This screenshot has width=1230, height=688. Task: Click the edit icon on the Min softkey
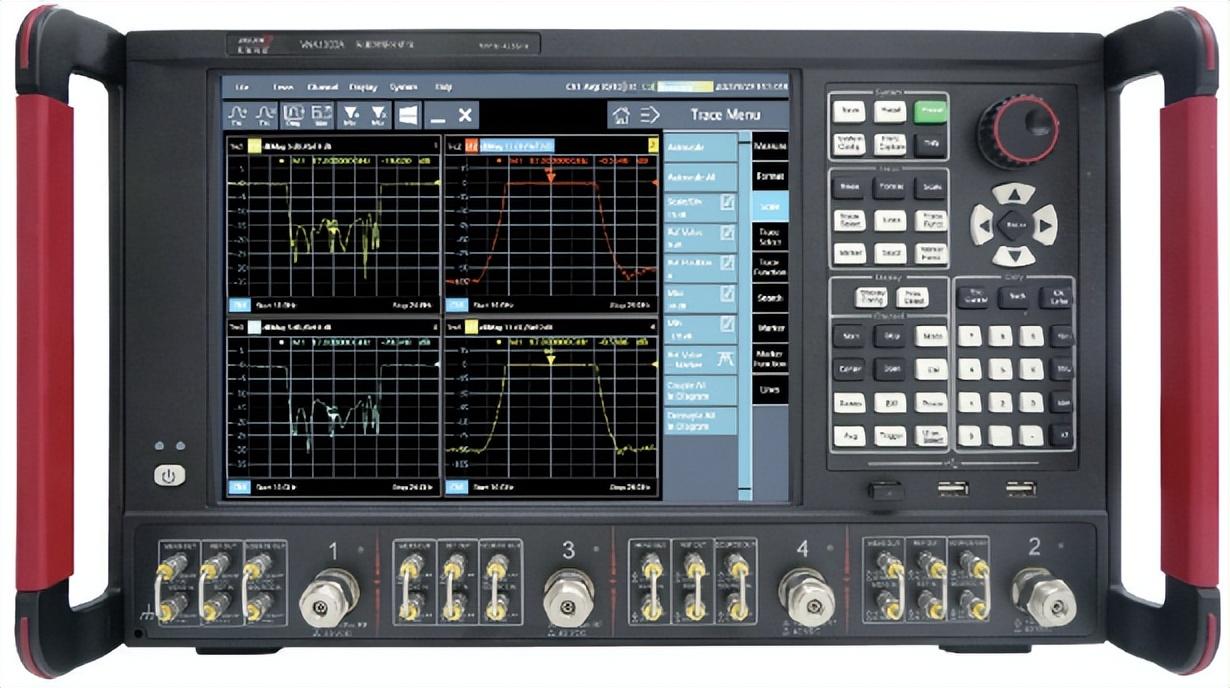[x=727, y=325]
